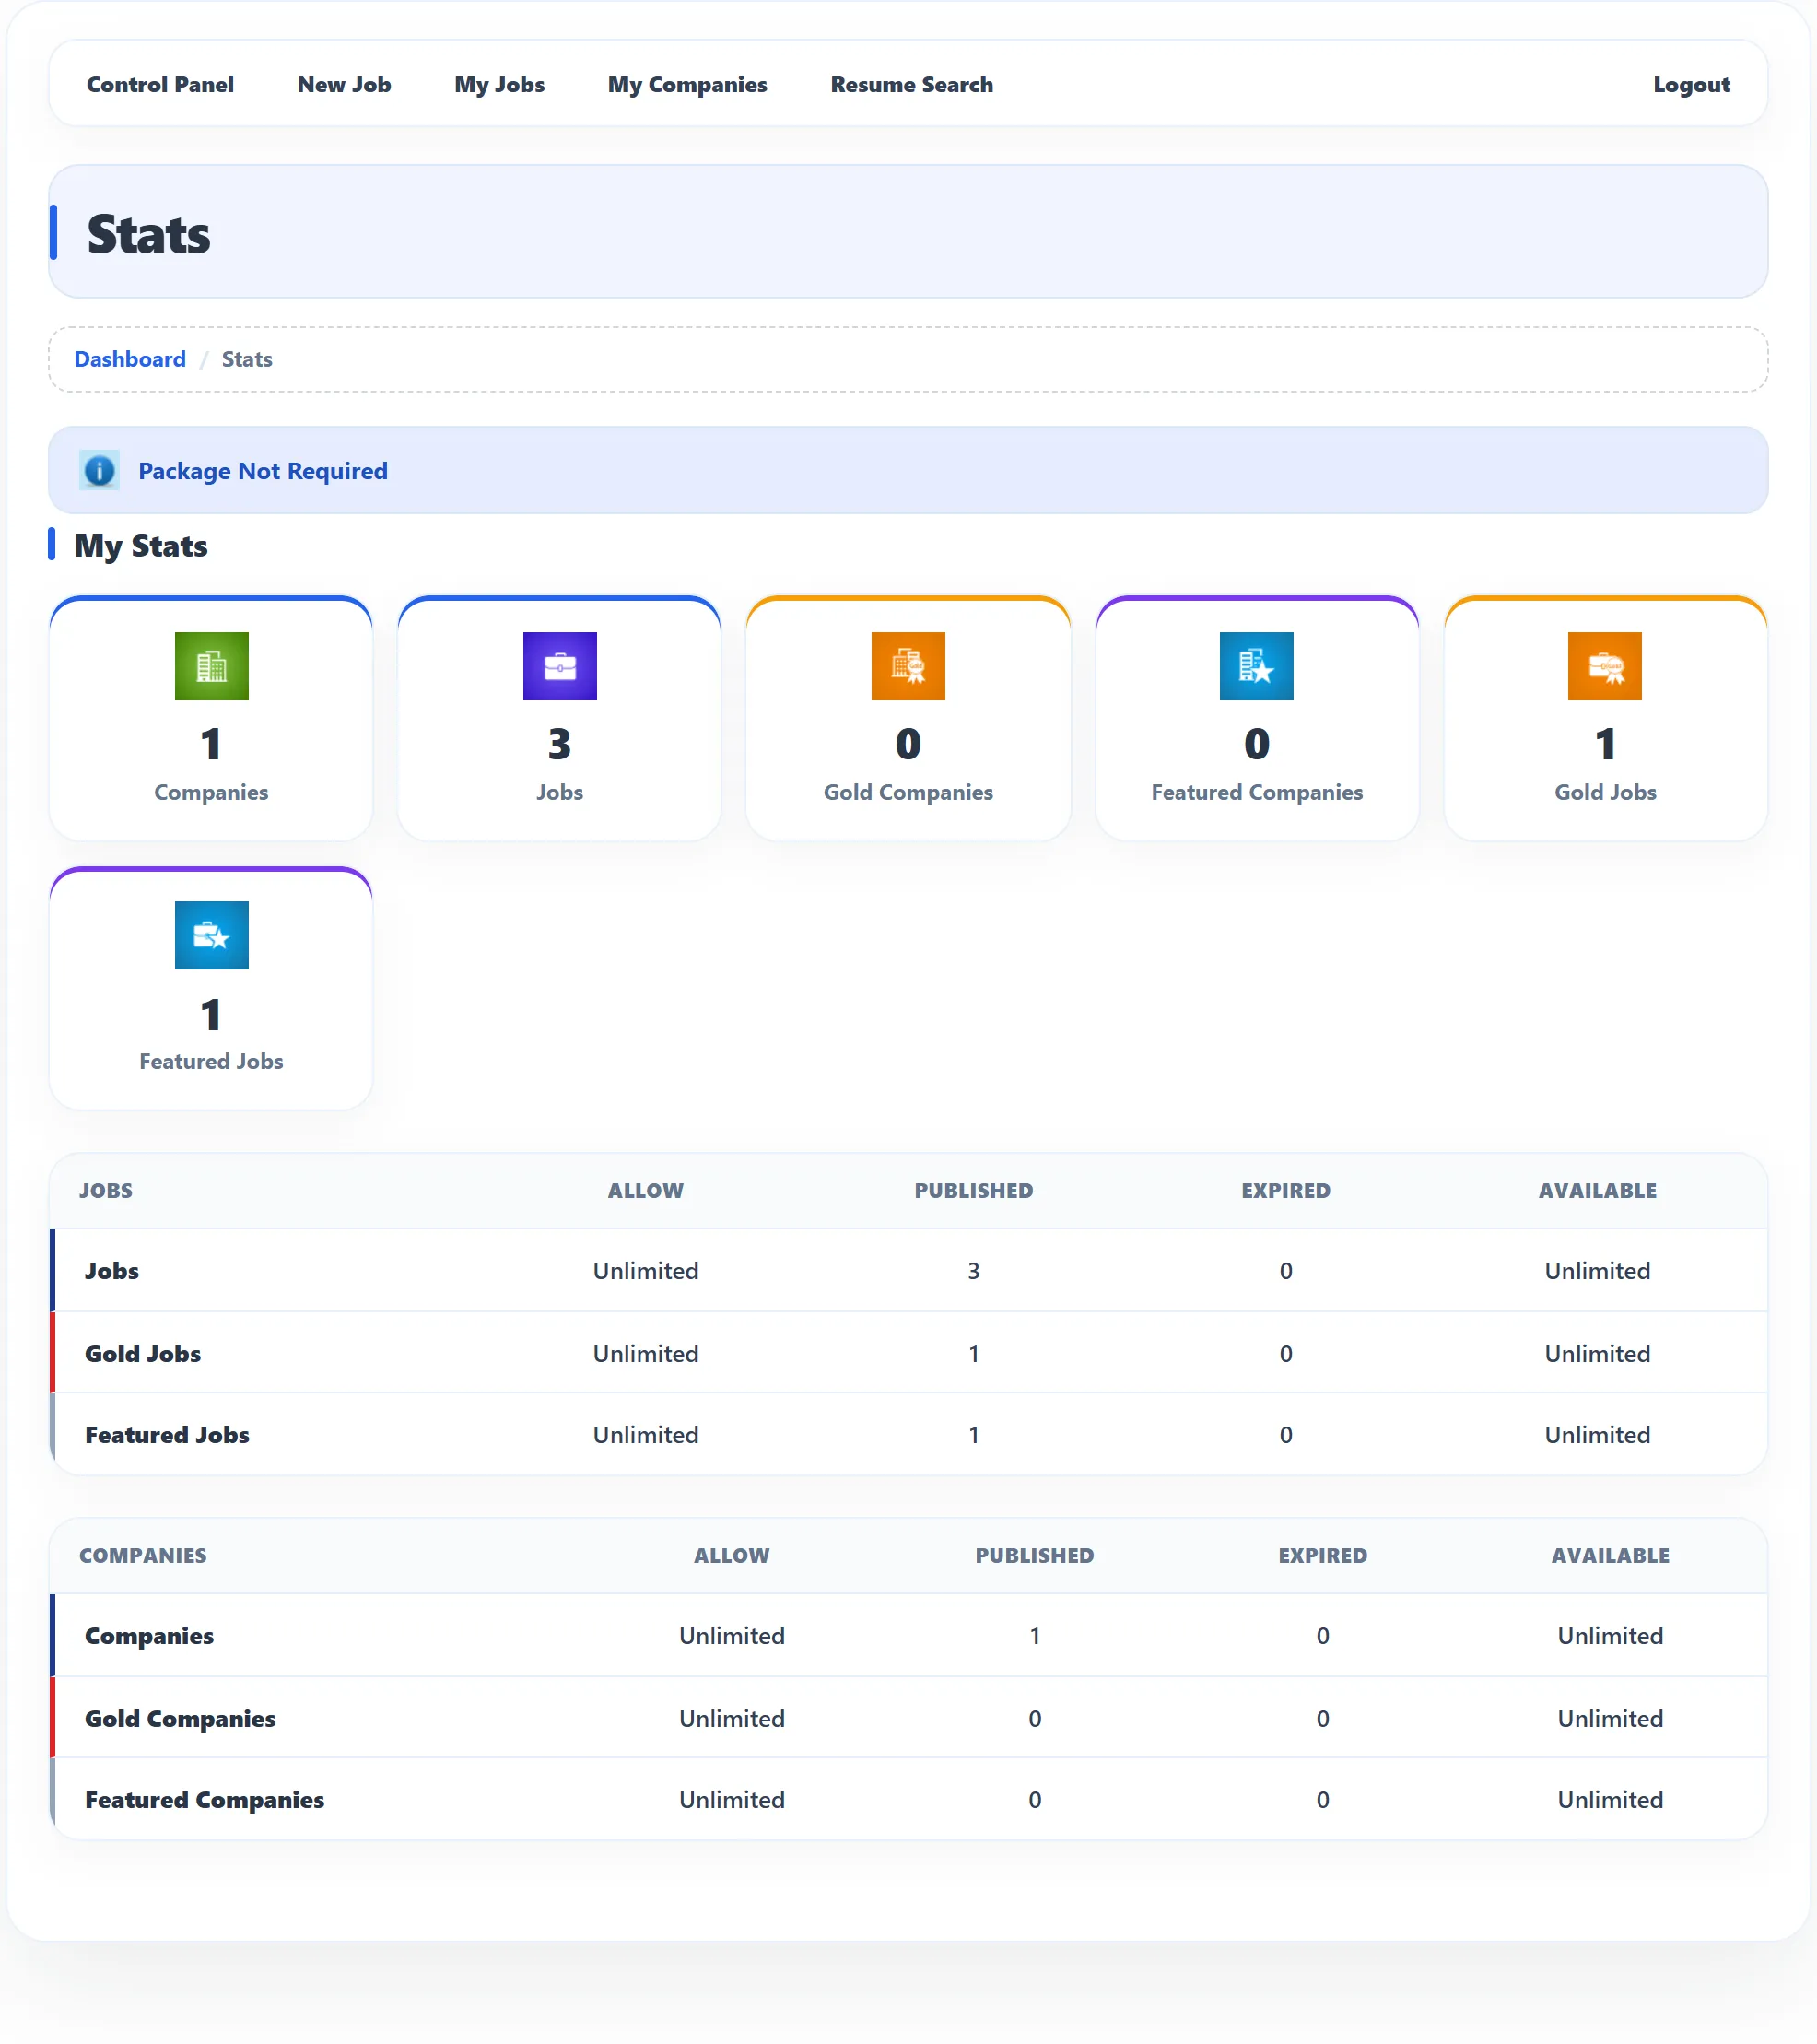Viewport: 1817px width, 2044px height.
Task: Click the count 0 on the Featured Companies card
Action: [1256, 744]
